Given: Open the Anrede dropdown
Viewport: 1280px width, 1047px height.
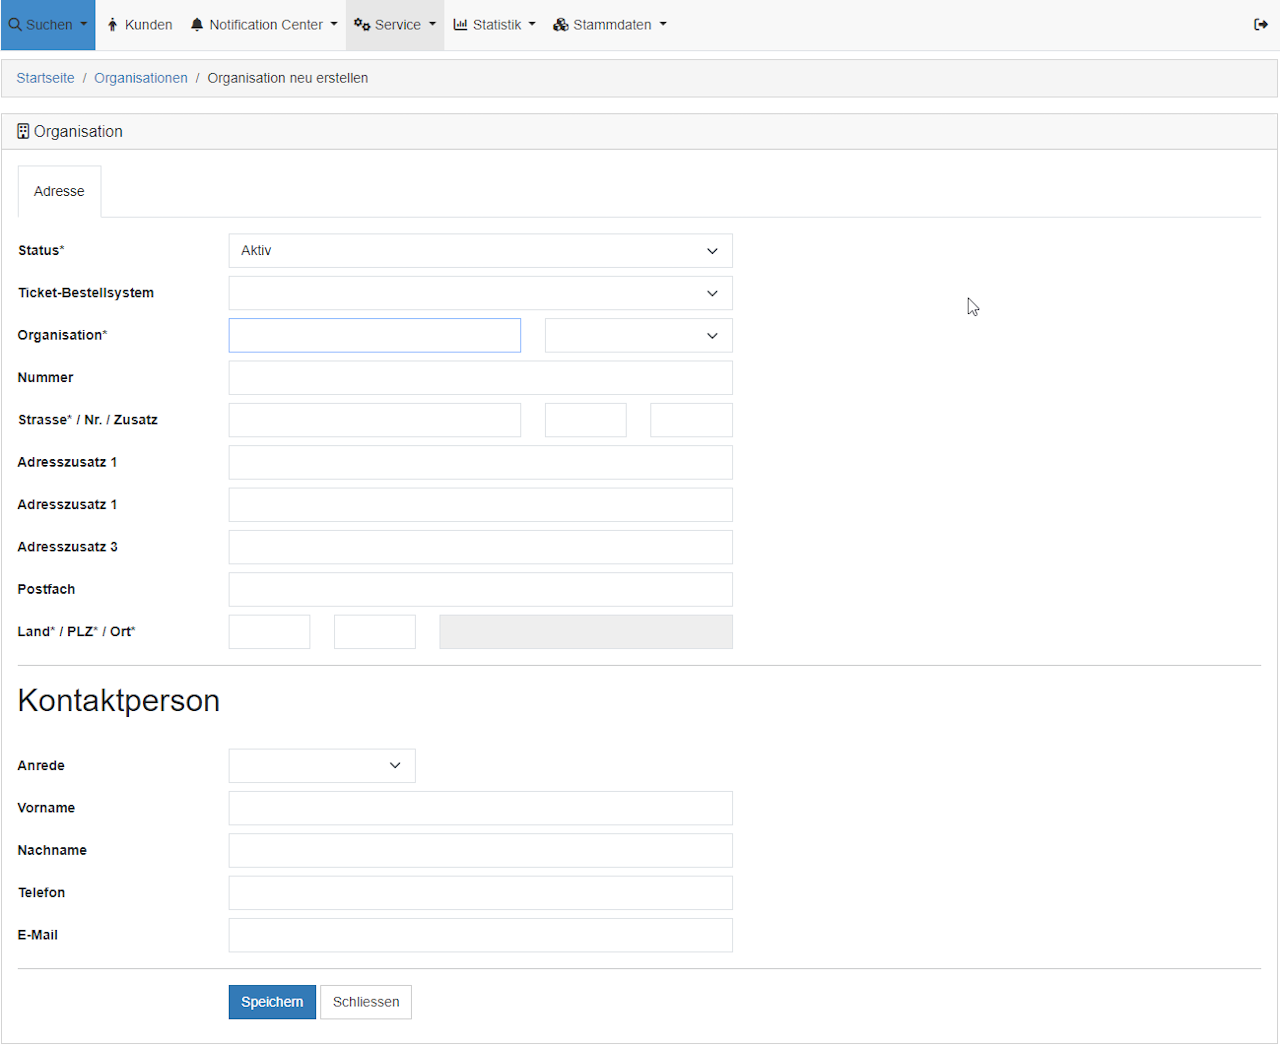Looking at the screenshot, I should click(321, 766).
